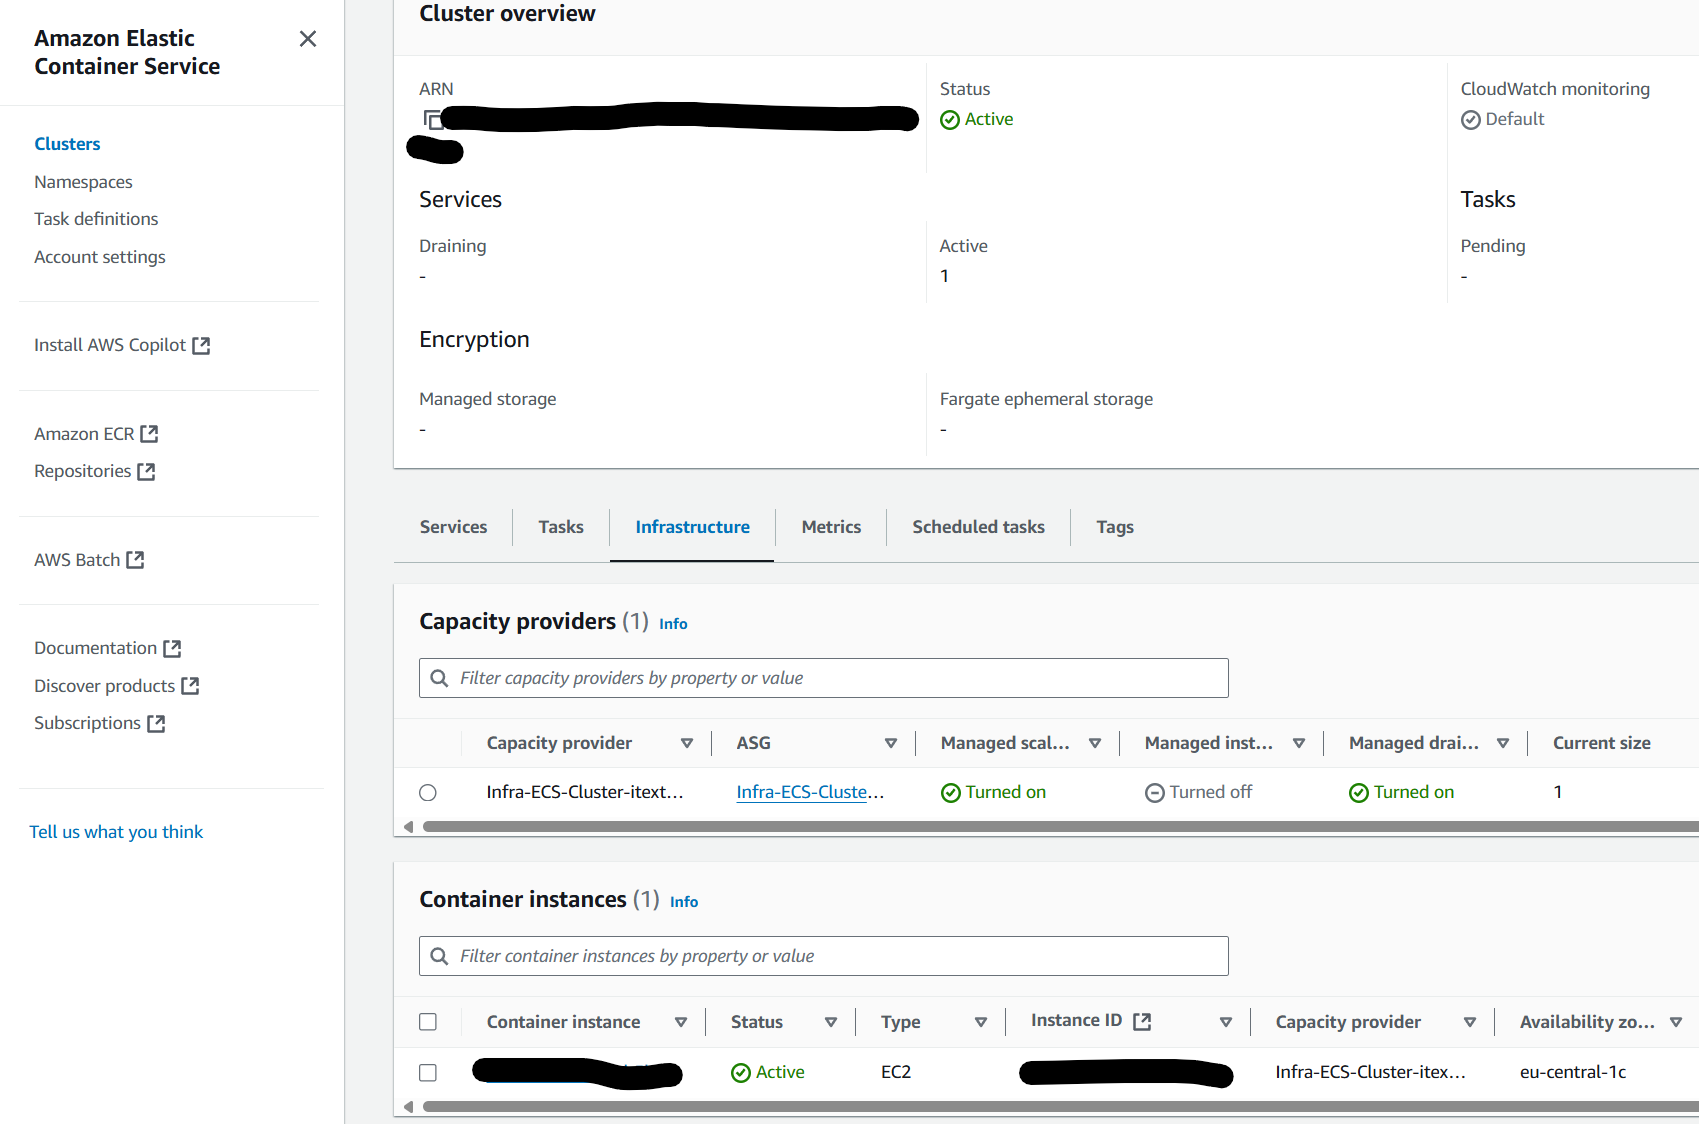Image resolution: width=1699 pixels, height=1124 pixels.
Task: Click Tell us what you think link
Action: [x=116, y=832]
